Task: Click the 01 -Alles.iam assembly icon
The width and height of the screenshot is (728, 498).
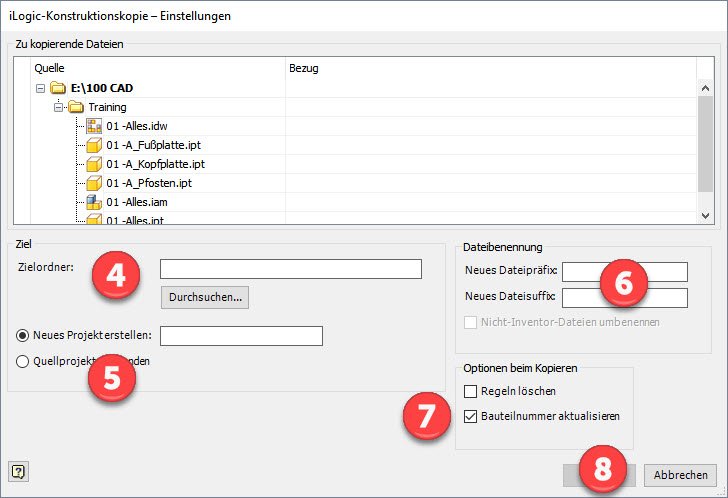Action: [x=94, y=202]
